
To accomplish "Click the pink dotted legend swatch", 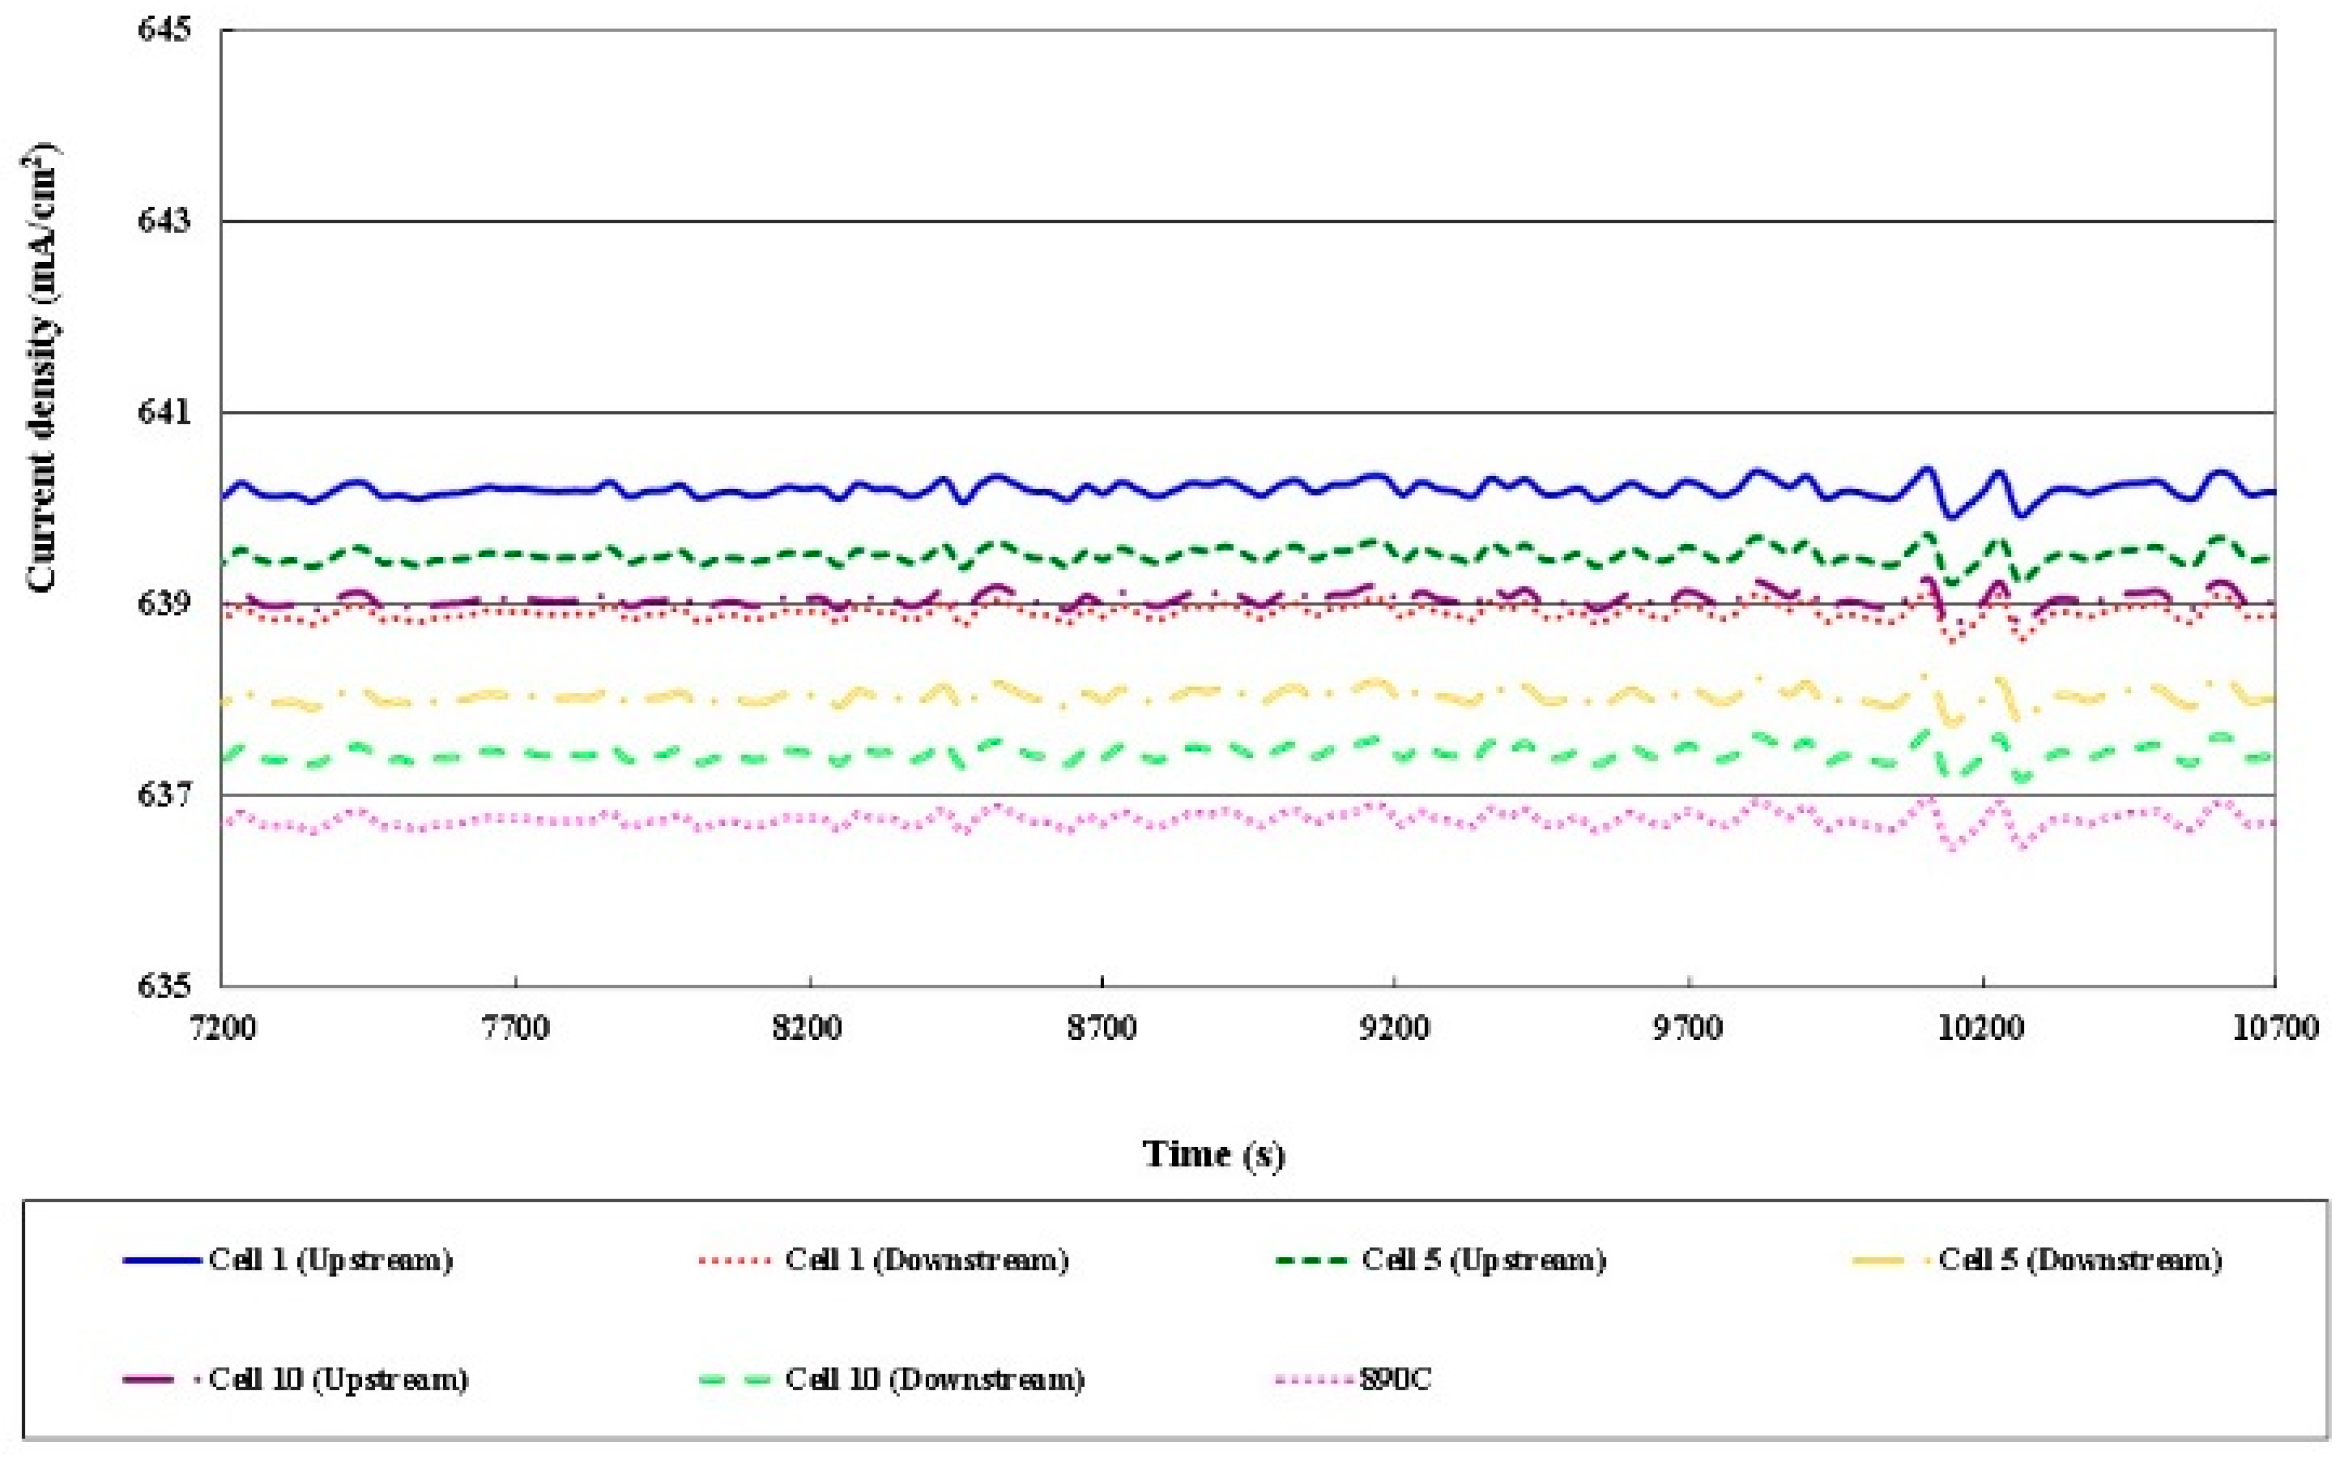I will (x=1314, y=1381).
